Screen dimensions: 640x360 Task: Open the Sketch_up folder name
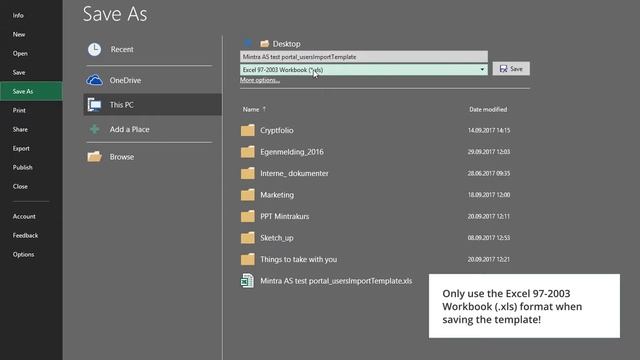click(x=277, y=238)
